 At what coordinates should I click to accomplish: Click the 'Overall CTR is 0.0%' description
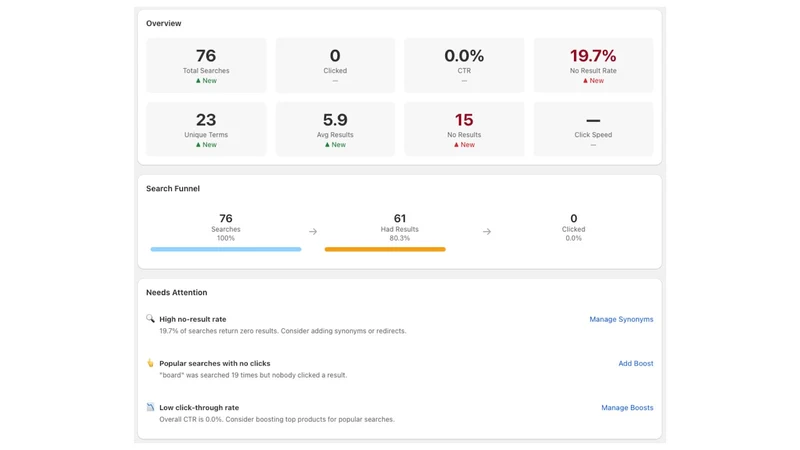(x=277, y=419)
